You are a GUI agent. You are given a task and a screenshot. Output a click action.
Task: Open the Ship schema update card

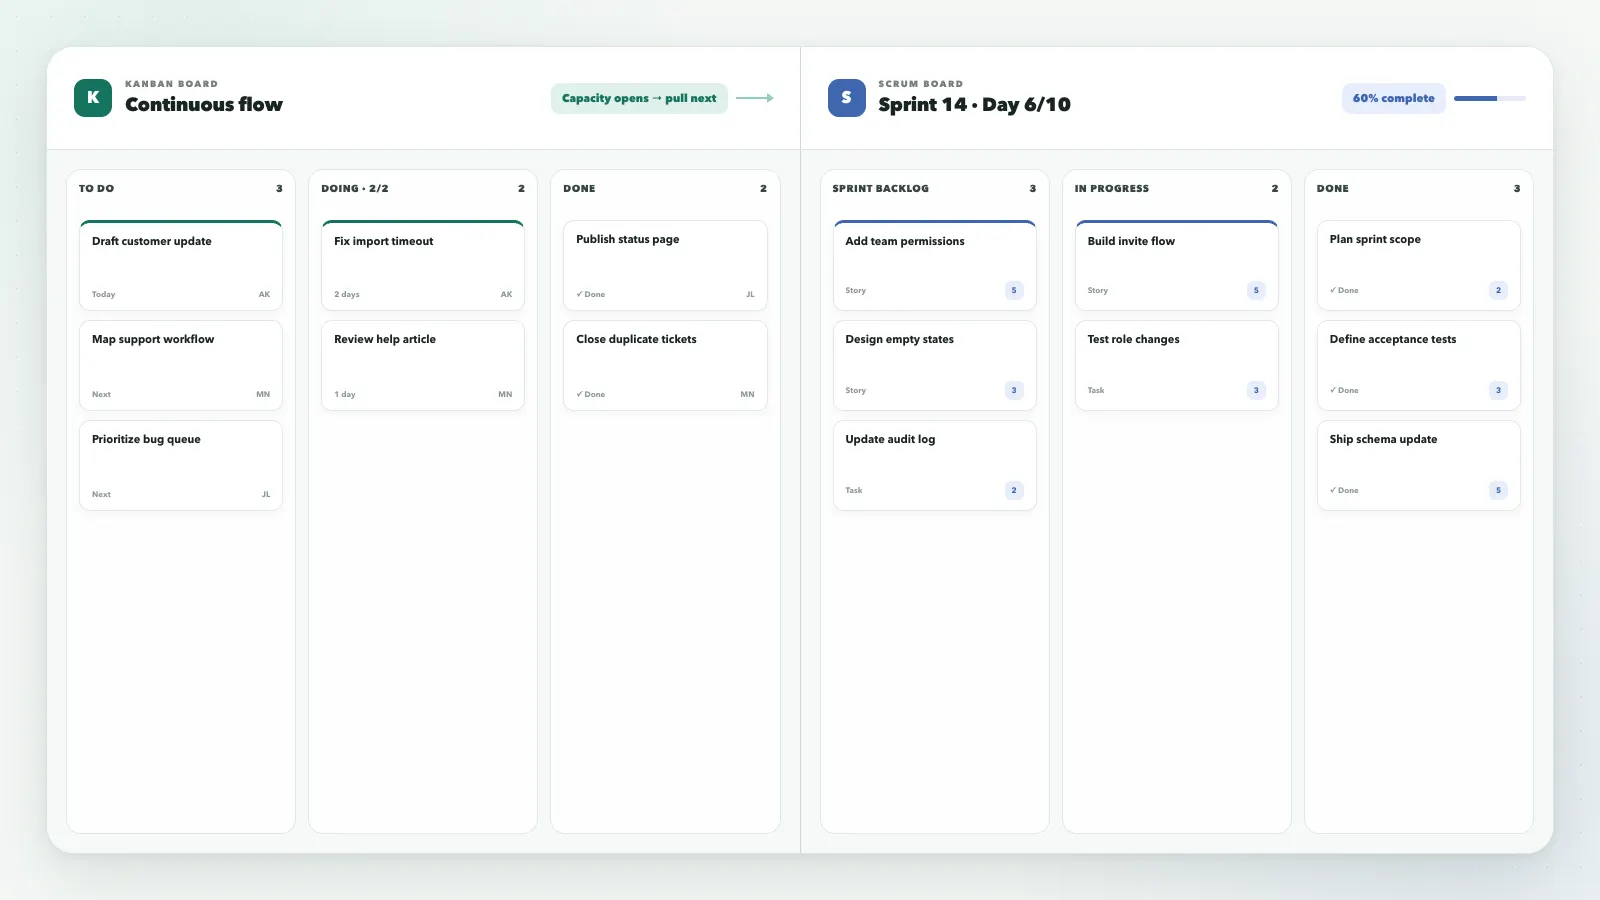point(1419,465)
